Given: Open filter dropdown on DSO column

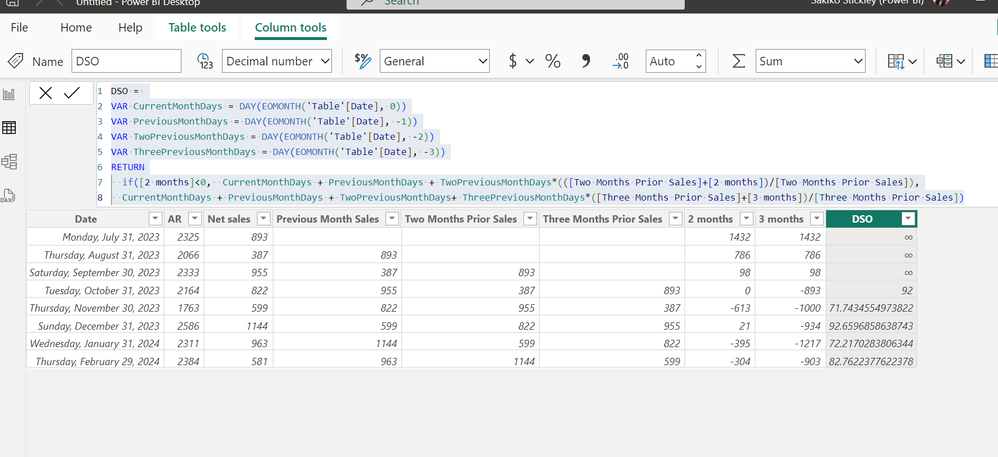Looking at the screenshot, I should (x=908, y=219).
